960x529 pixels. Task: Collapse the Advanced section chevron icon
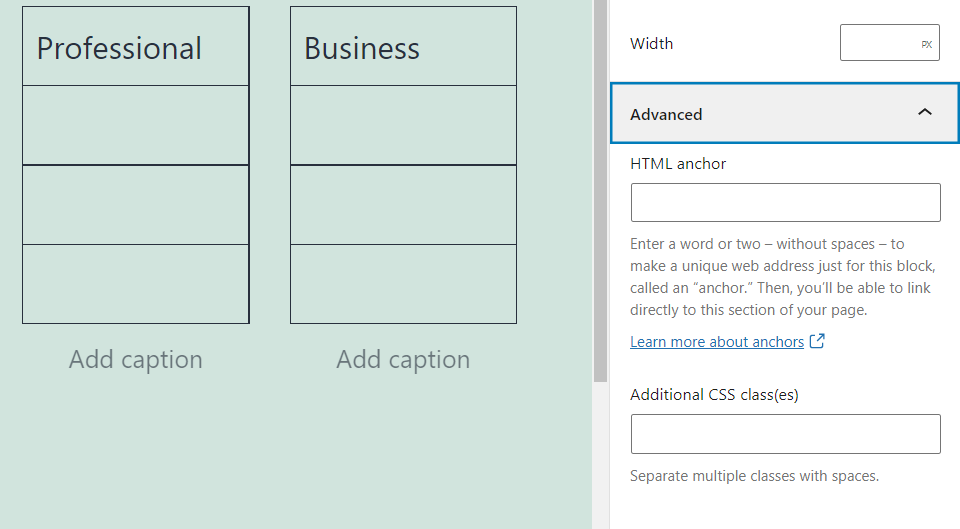pyautogui.click(x=924, y=113)
